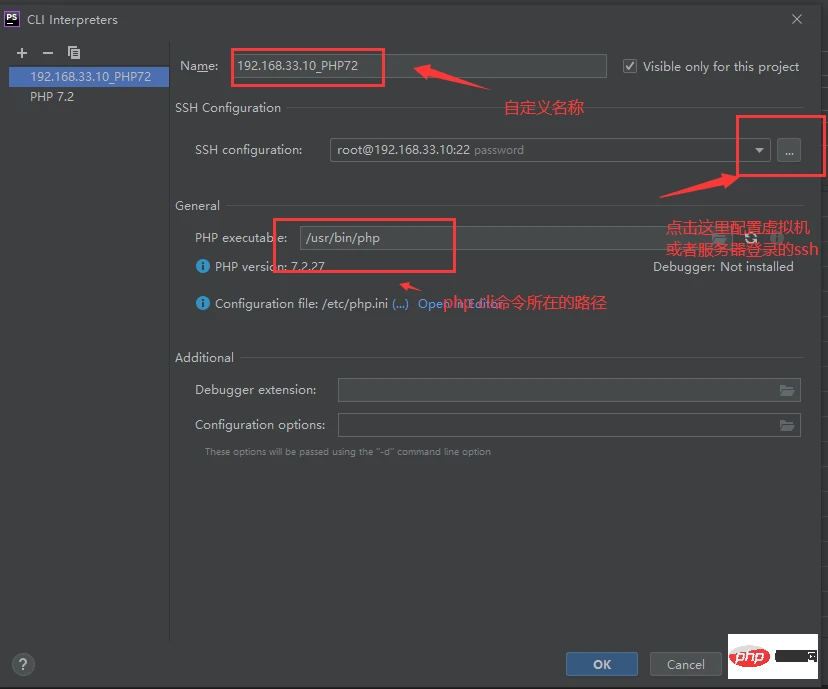
Task: Add a new CLI interpreter with plus icon
Action: pos(22,52)
